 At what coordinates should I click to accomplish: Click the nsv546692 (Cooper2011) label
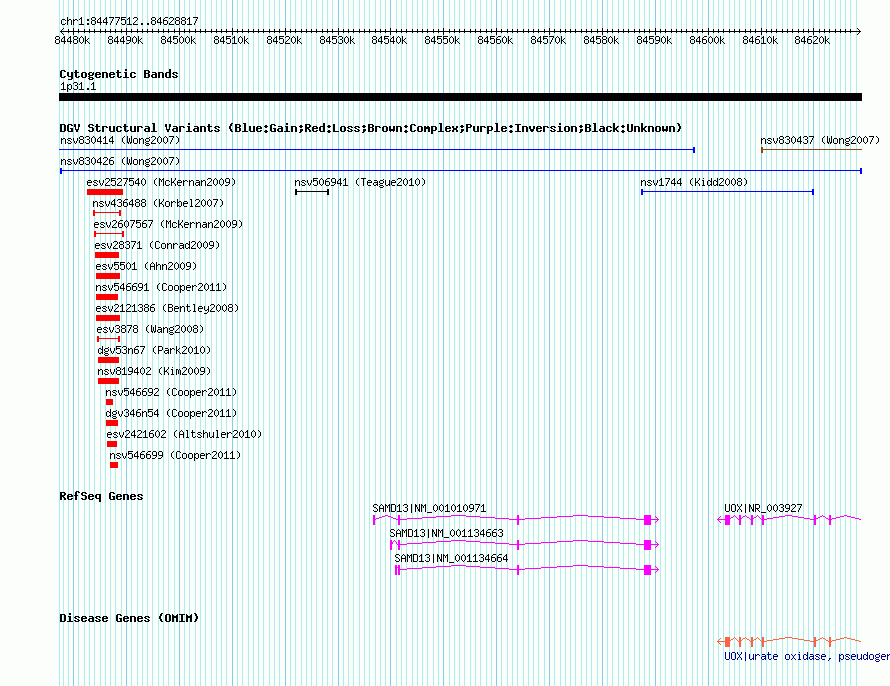[171, 392]
